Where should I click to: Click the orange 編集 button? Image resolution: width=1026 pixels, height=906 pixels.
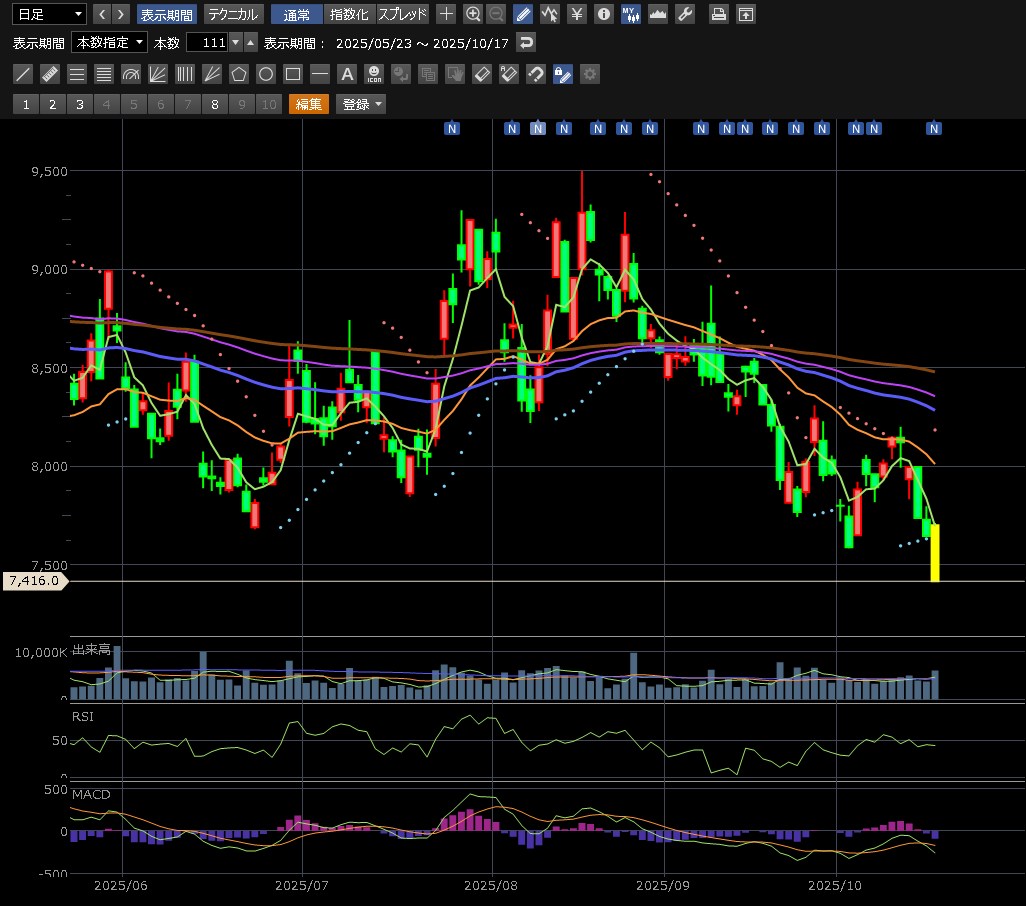click(309, 104)
